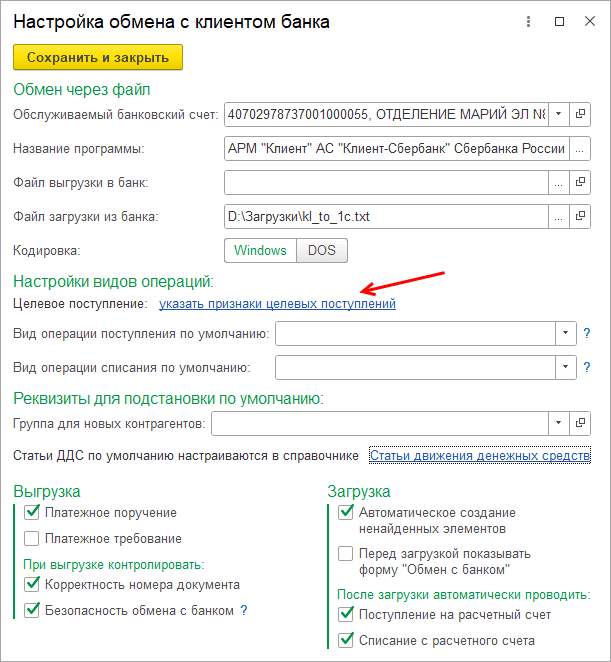The height and width of the screenshot is (662, 611).
Task: Select the DOS encoding option
Action: pyautogui.click(x=321, y=250)
